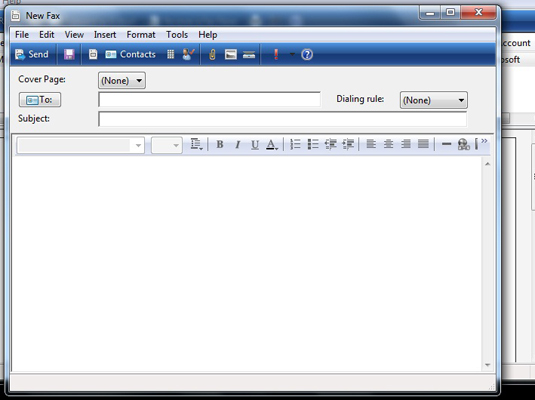This screenshot has height=400, width=535.
Task: Click into the To recipient field
Action: click(x=209, y=99)
